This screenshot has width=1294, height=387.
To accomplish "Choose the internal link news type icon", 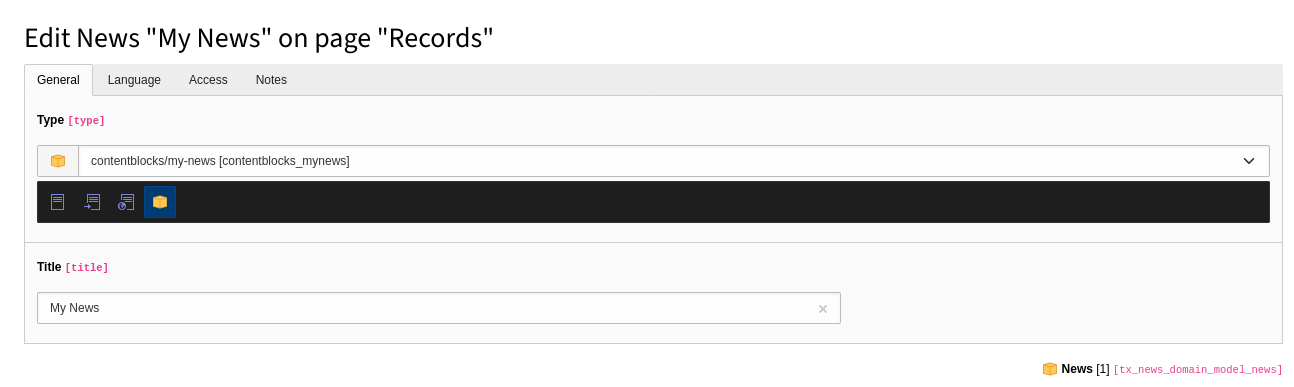I will (x=92, y=202).
